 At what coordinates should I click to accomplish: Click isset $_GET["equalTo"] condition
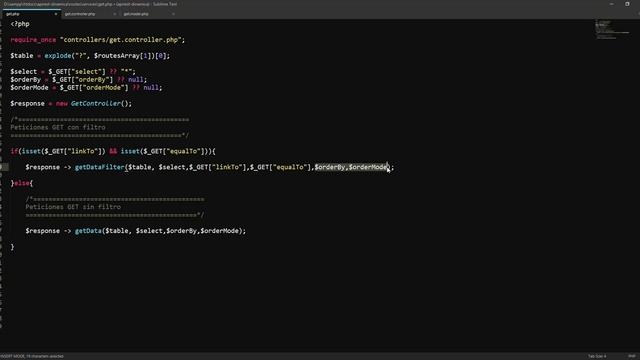click(x=166, y=151)
